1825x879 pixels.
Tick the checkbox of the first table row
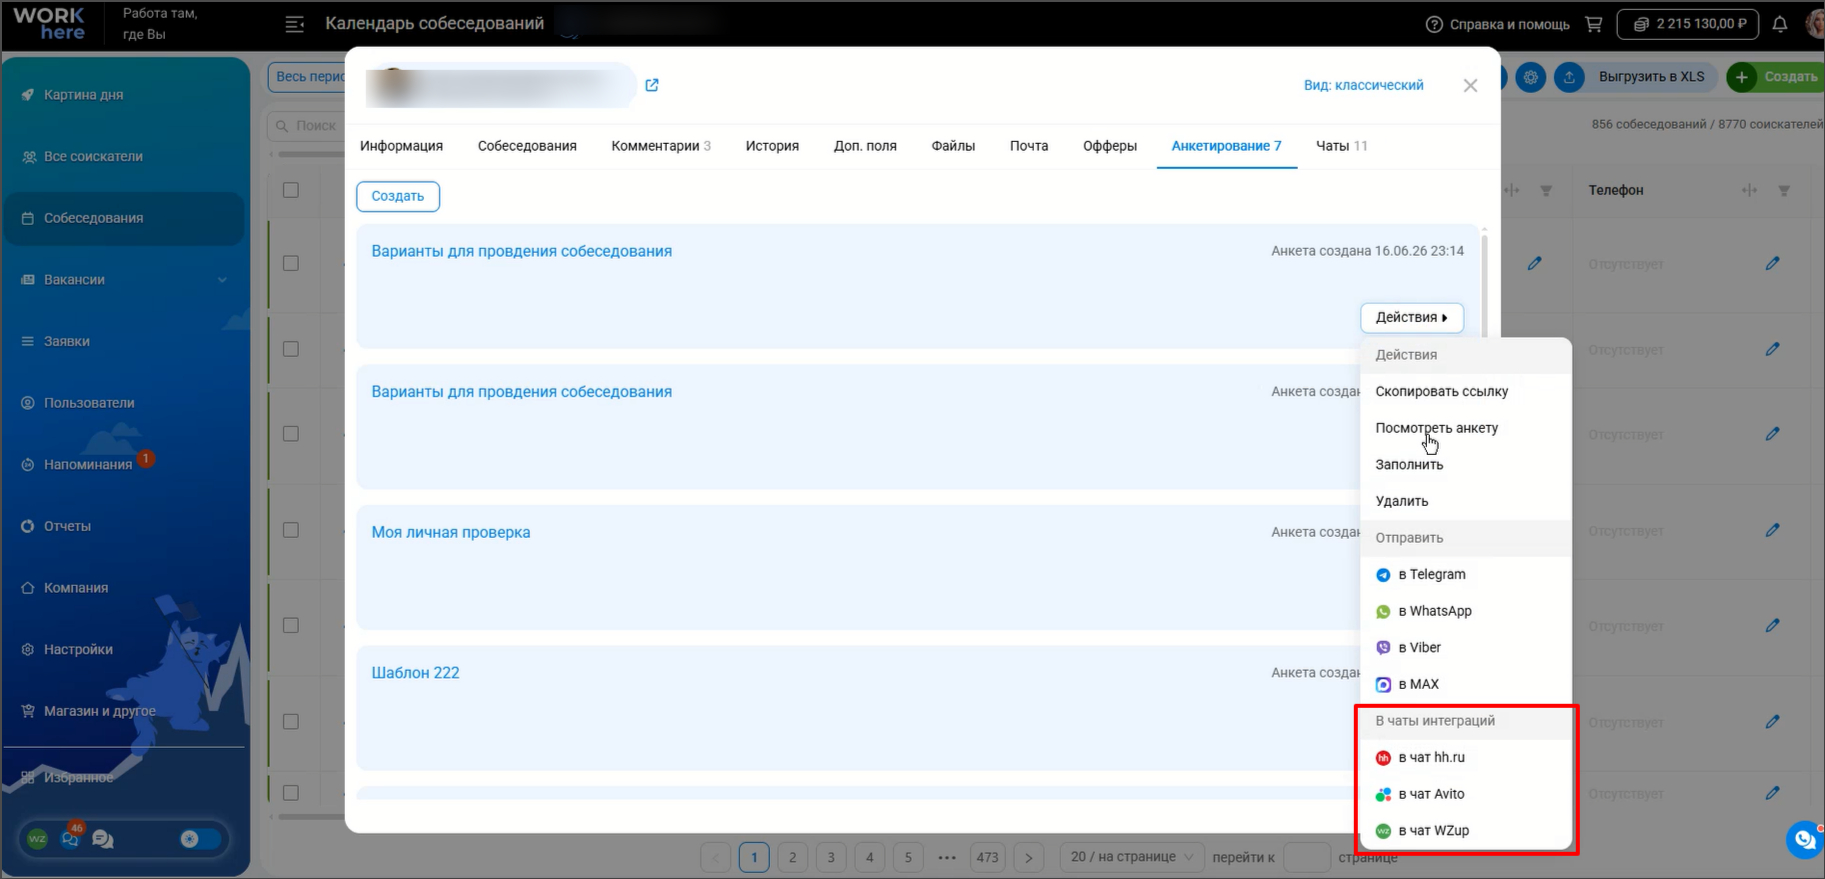coord(291,263)
